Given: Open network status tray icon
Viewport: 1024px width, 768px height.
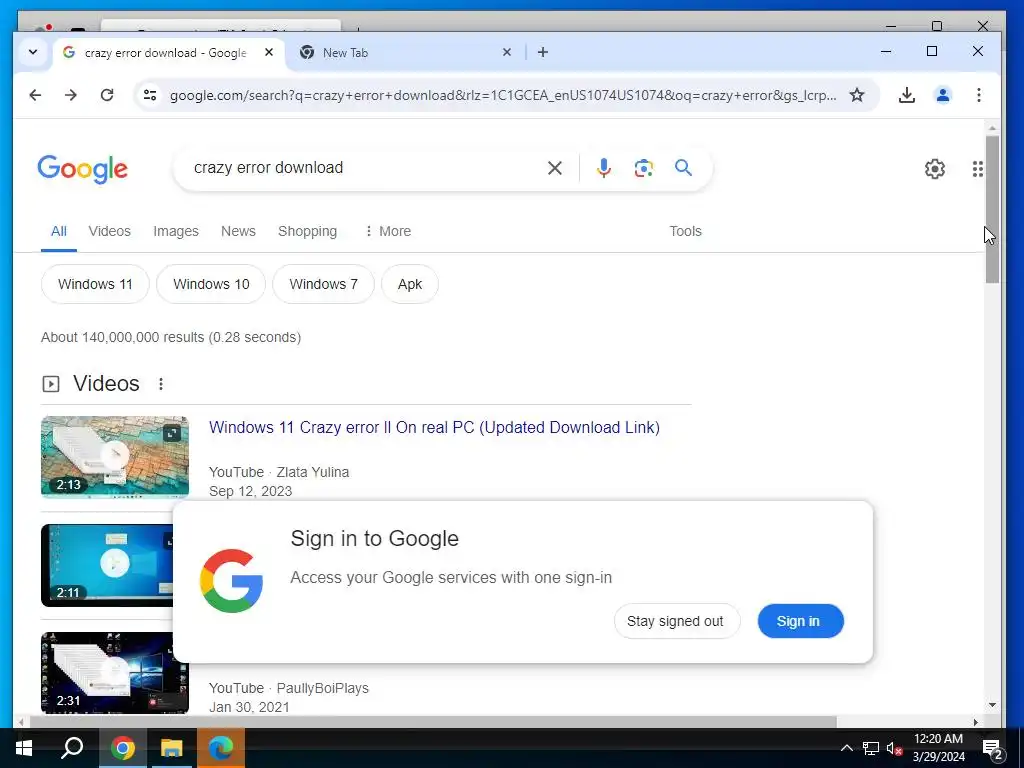Looking at the screenshot, I should coord(871,748).
